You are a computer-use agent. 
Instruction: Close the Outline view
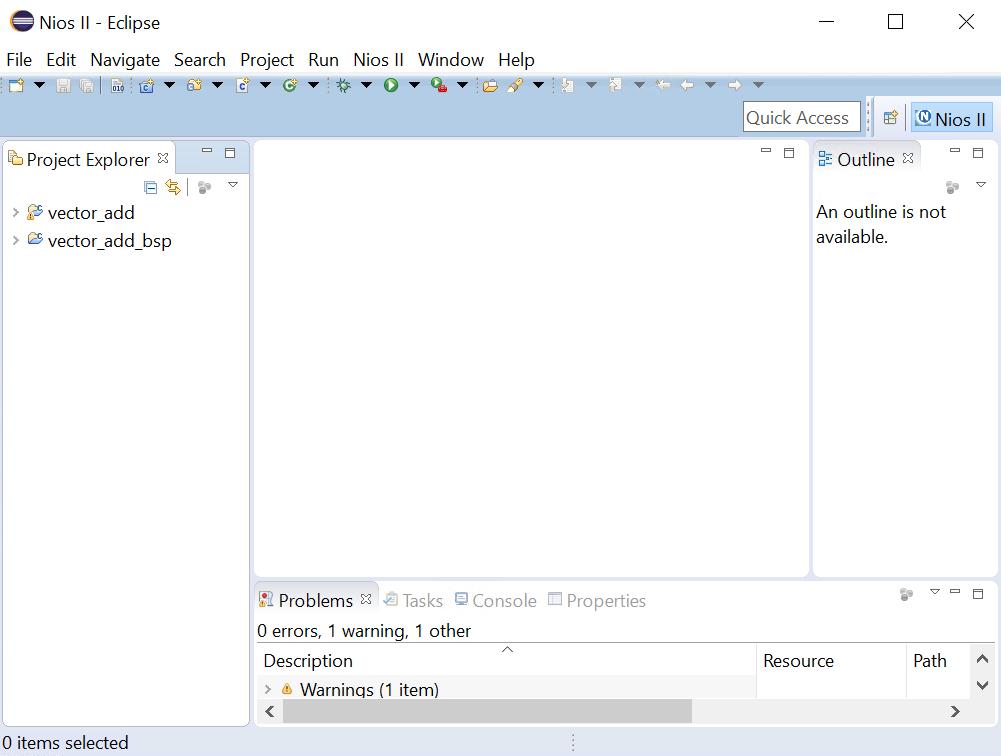click(908, 158)
